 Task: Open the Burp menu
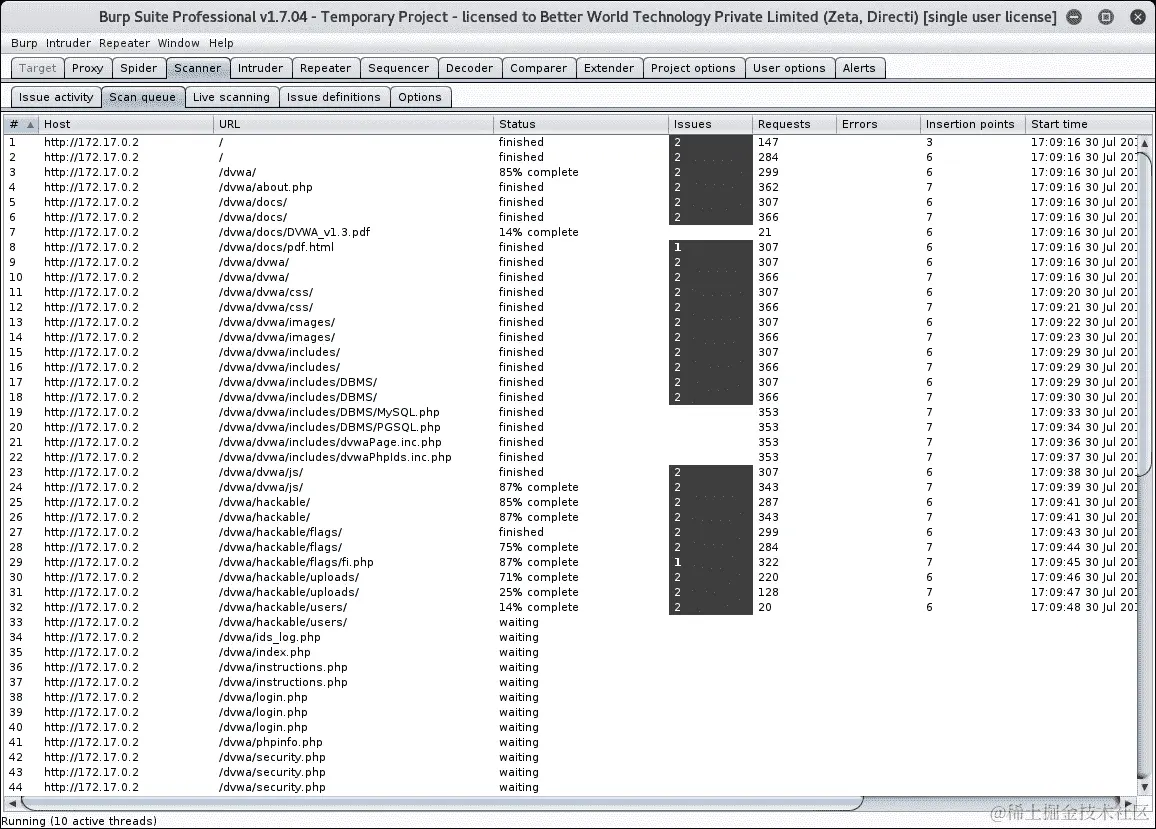(24, 44)
